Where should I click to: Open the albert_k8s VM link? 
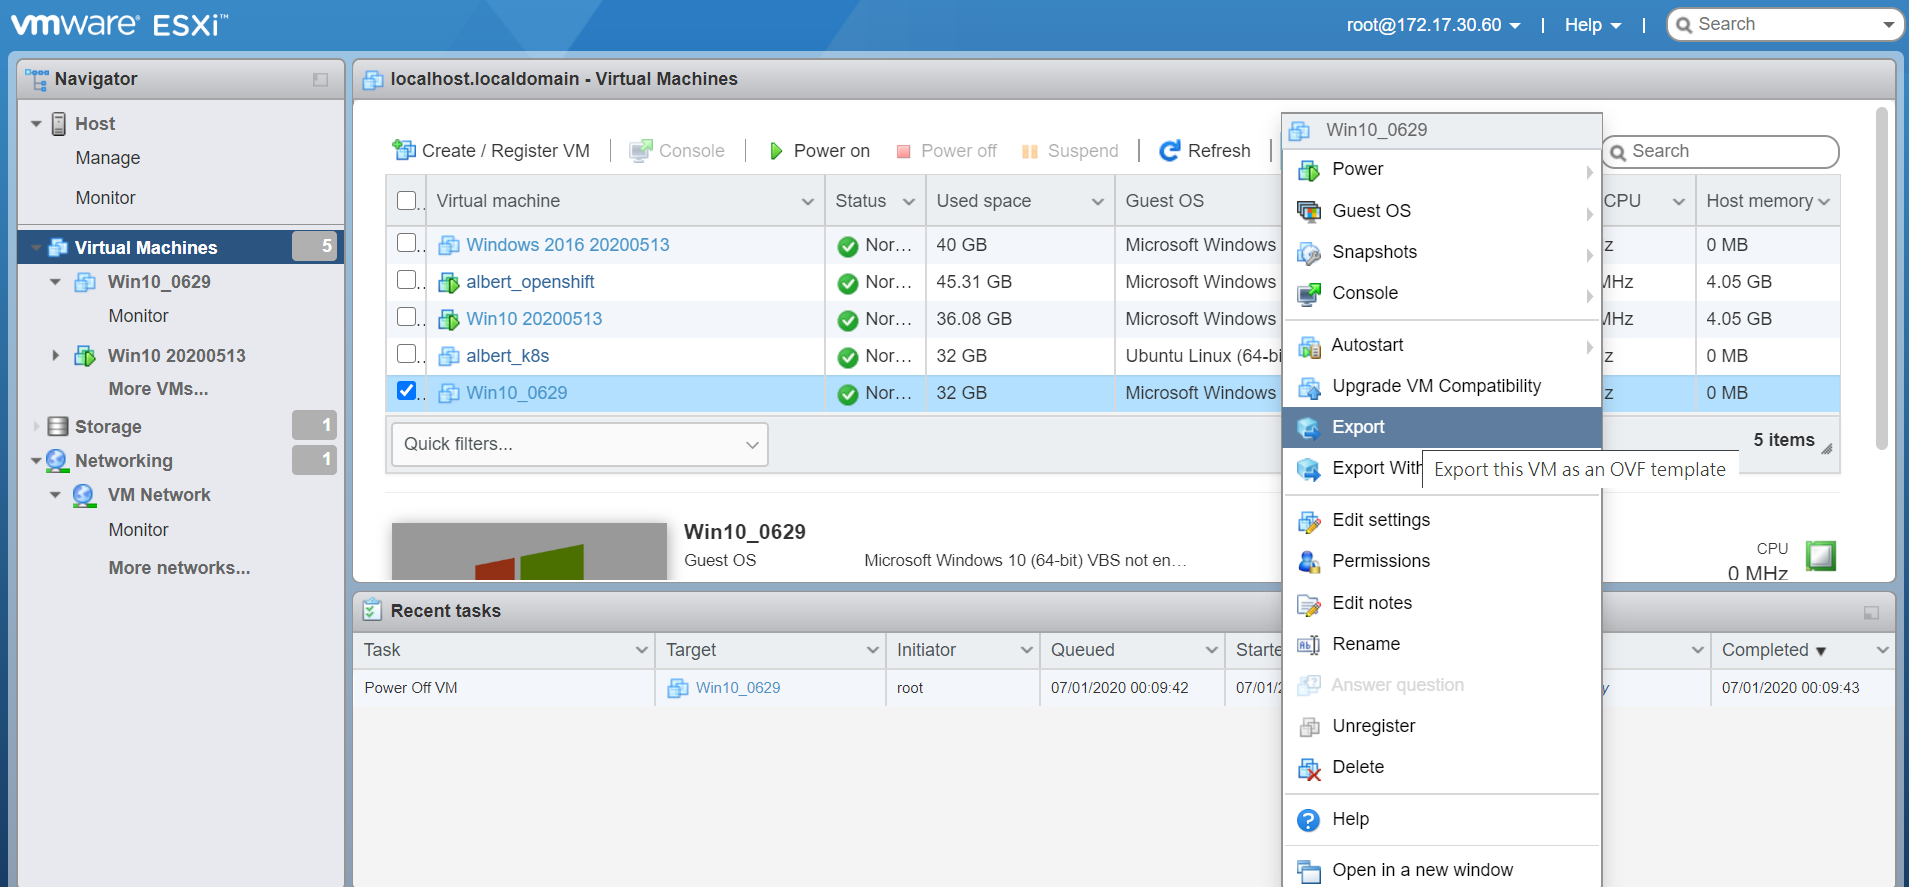(507, 356)
